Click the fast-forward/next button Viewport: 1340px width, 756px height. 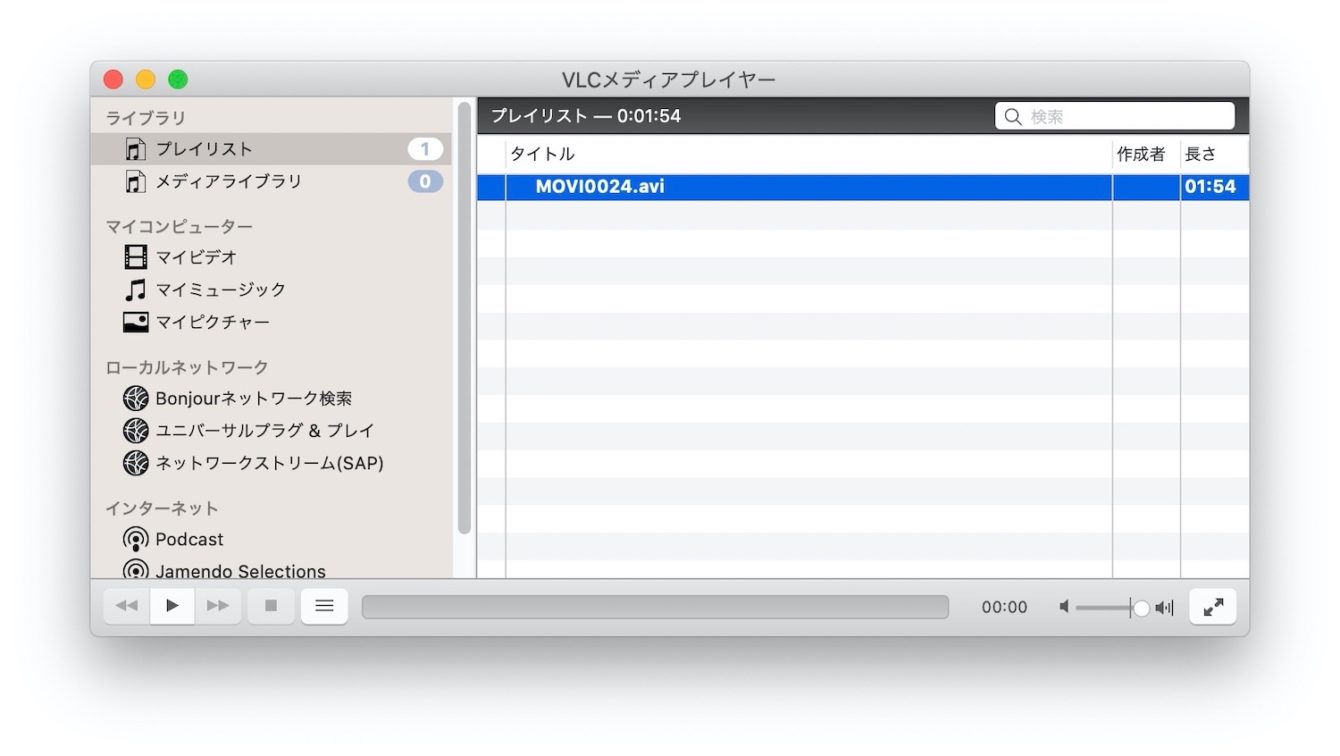pos(217,606)
